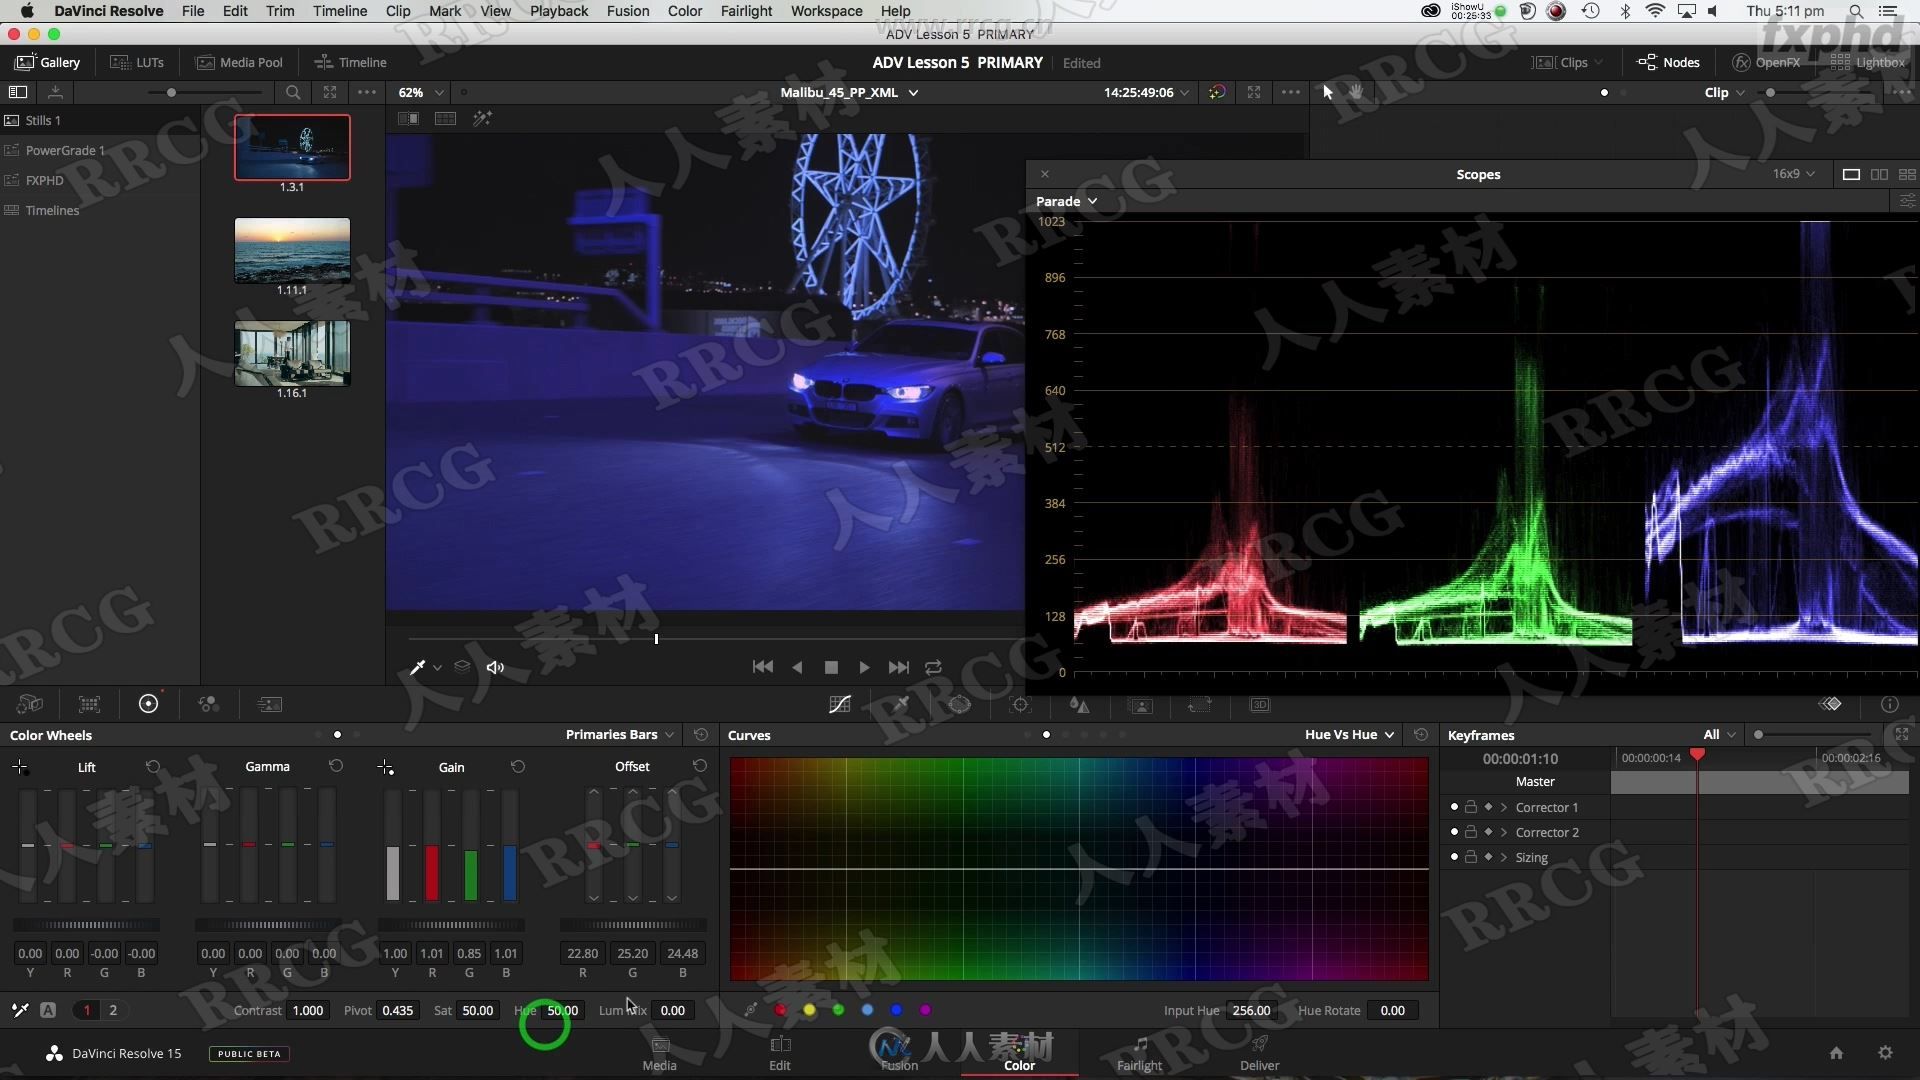Screen dimensions: 1920x1080
Task: Switch to the Edit page tab
Action: point(780,1054)
